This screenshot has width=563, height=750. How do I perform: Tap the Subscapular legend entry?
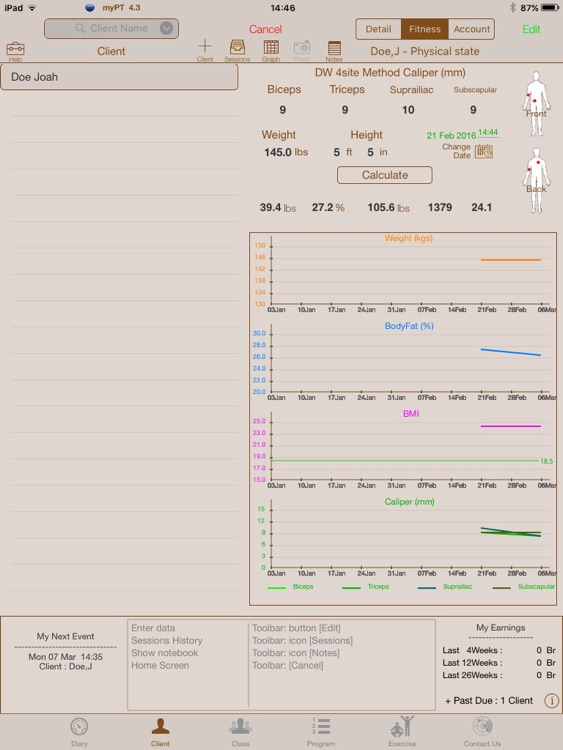pos(524,587)
